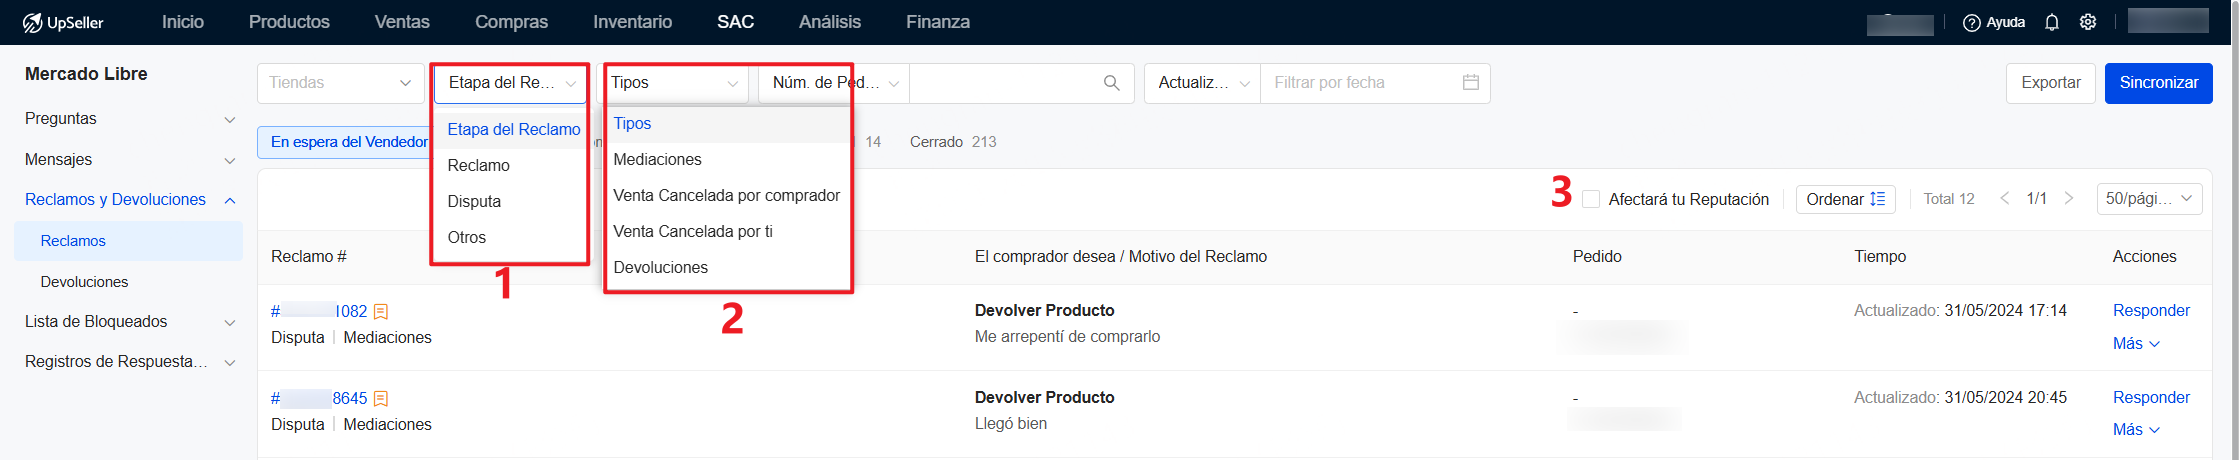This screenshot has height=460, width=2240.
Task: Open the Núm. de Pedido selector
Action: [834, 83]
